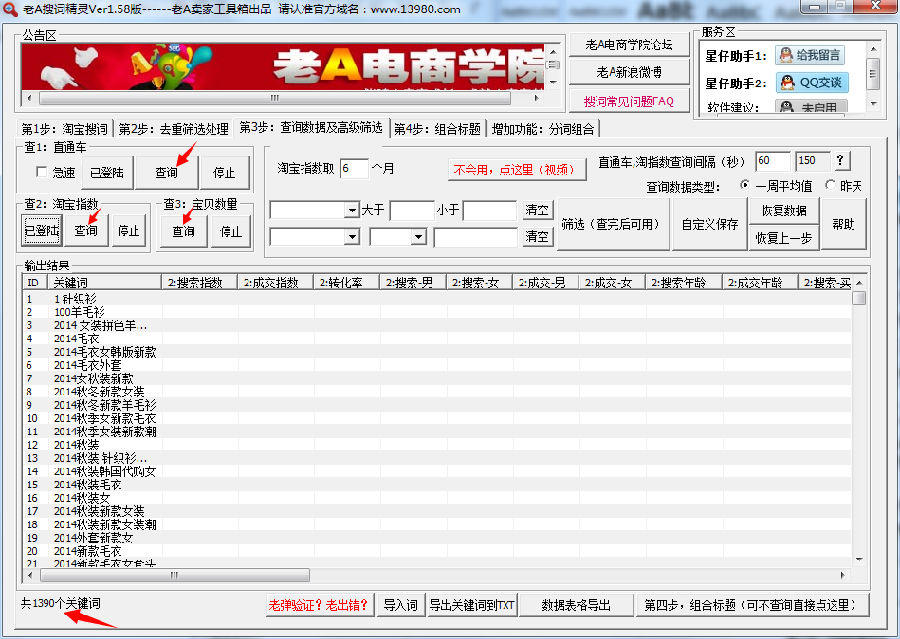Click 自定义保存 button
Image resolution: width=900 pixels, height=639 pixels.
point(709,224)
